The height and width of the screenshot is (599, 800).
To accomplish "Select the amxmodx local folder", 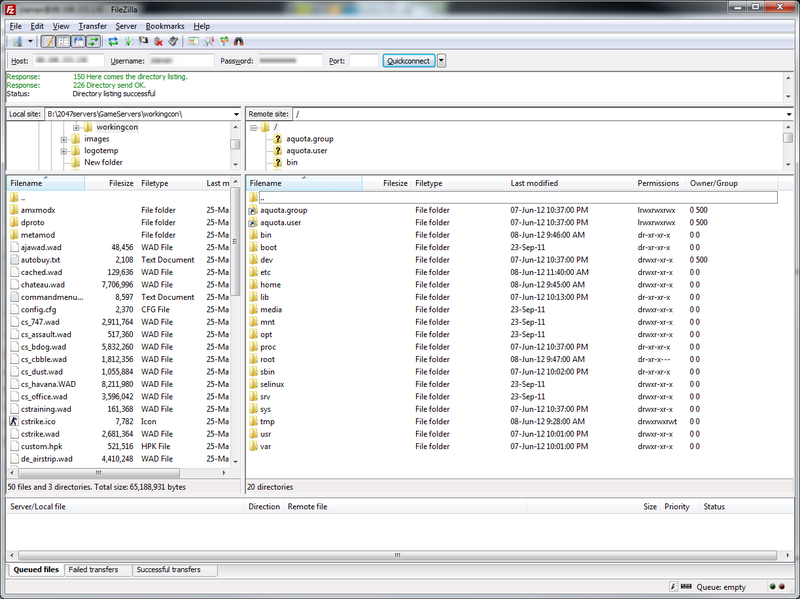I will pos(38,210).
